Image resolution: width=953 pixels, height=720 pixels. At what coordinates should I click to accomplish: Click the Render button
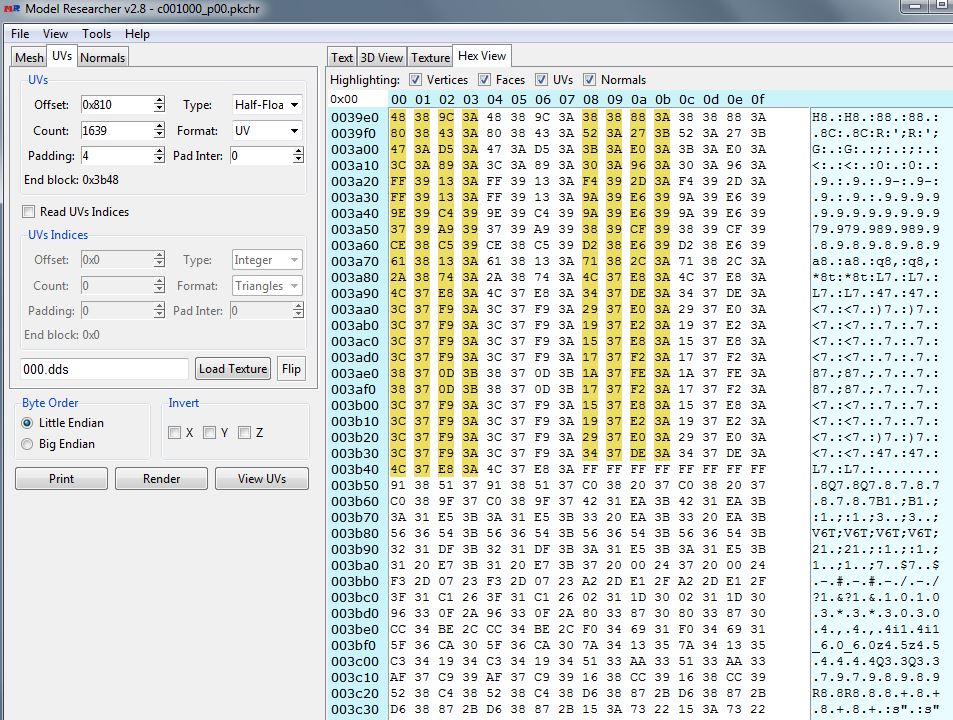coord(162,479)
